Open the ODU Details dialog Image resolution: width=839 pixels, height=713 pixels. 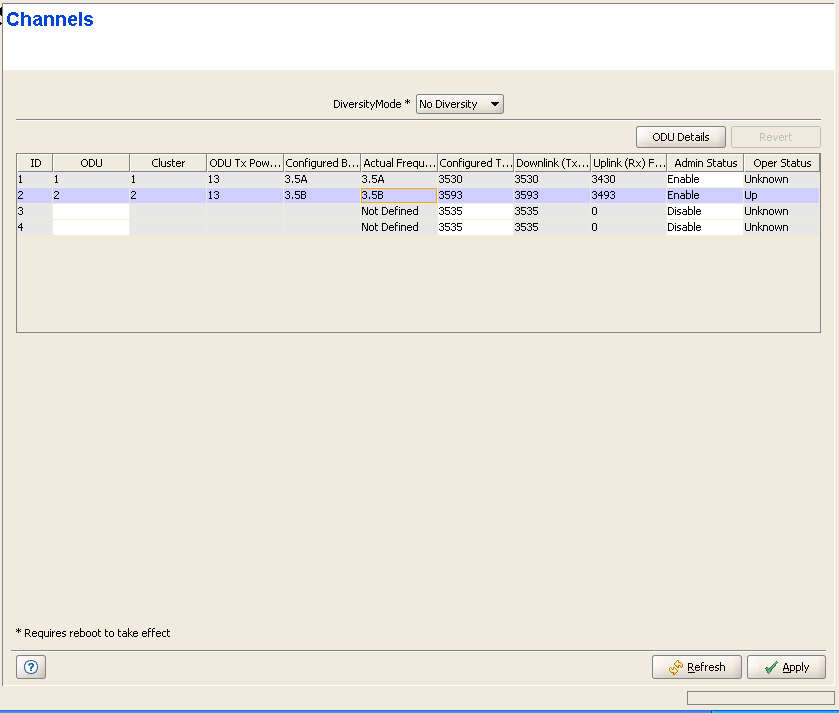coord(680,137)
